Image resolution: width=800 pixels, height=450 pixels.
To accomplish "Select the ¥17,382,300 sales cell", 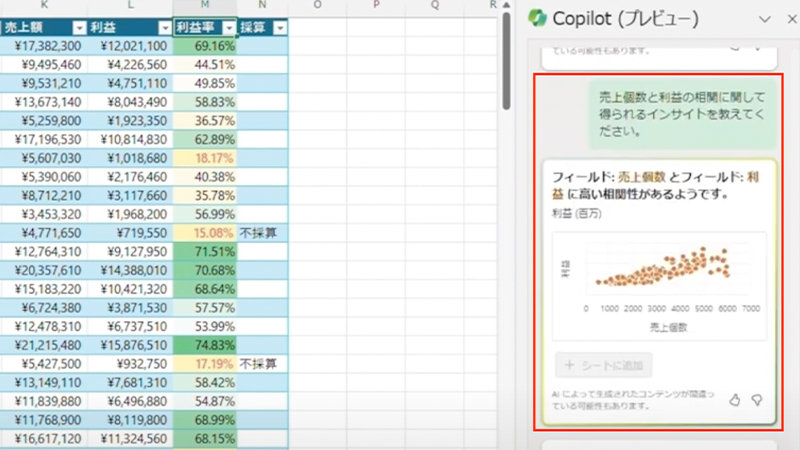I will [41, 46].
